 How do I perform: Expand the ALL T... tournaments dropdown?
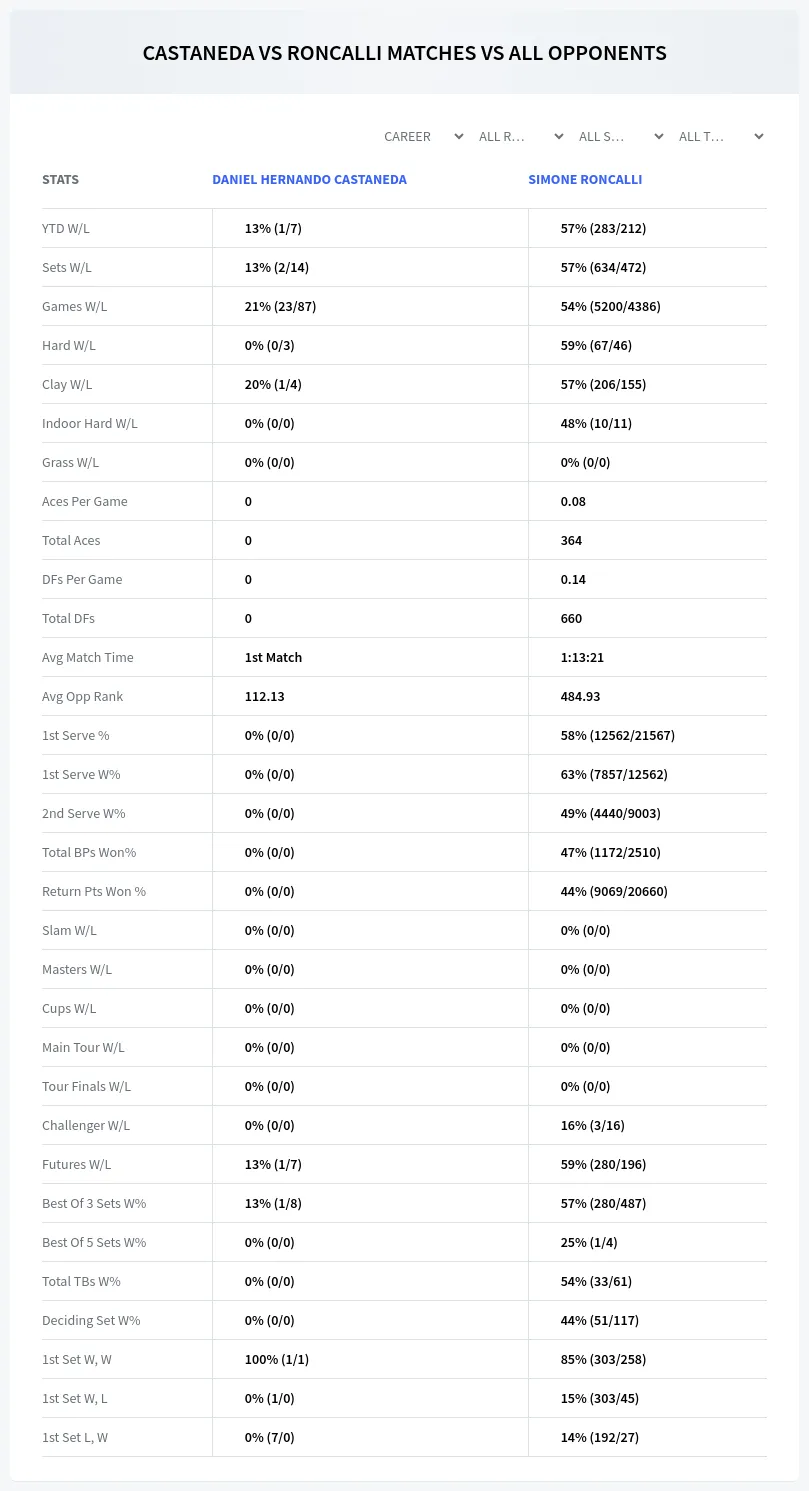point(722,136)
